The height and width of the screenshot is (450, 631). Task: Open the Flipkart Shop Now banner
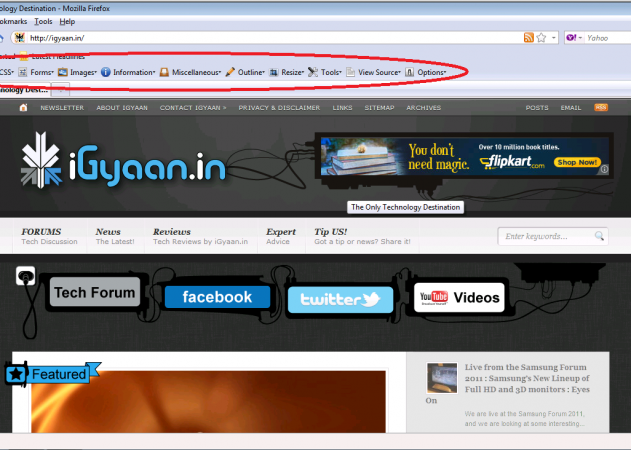(577, 162)
